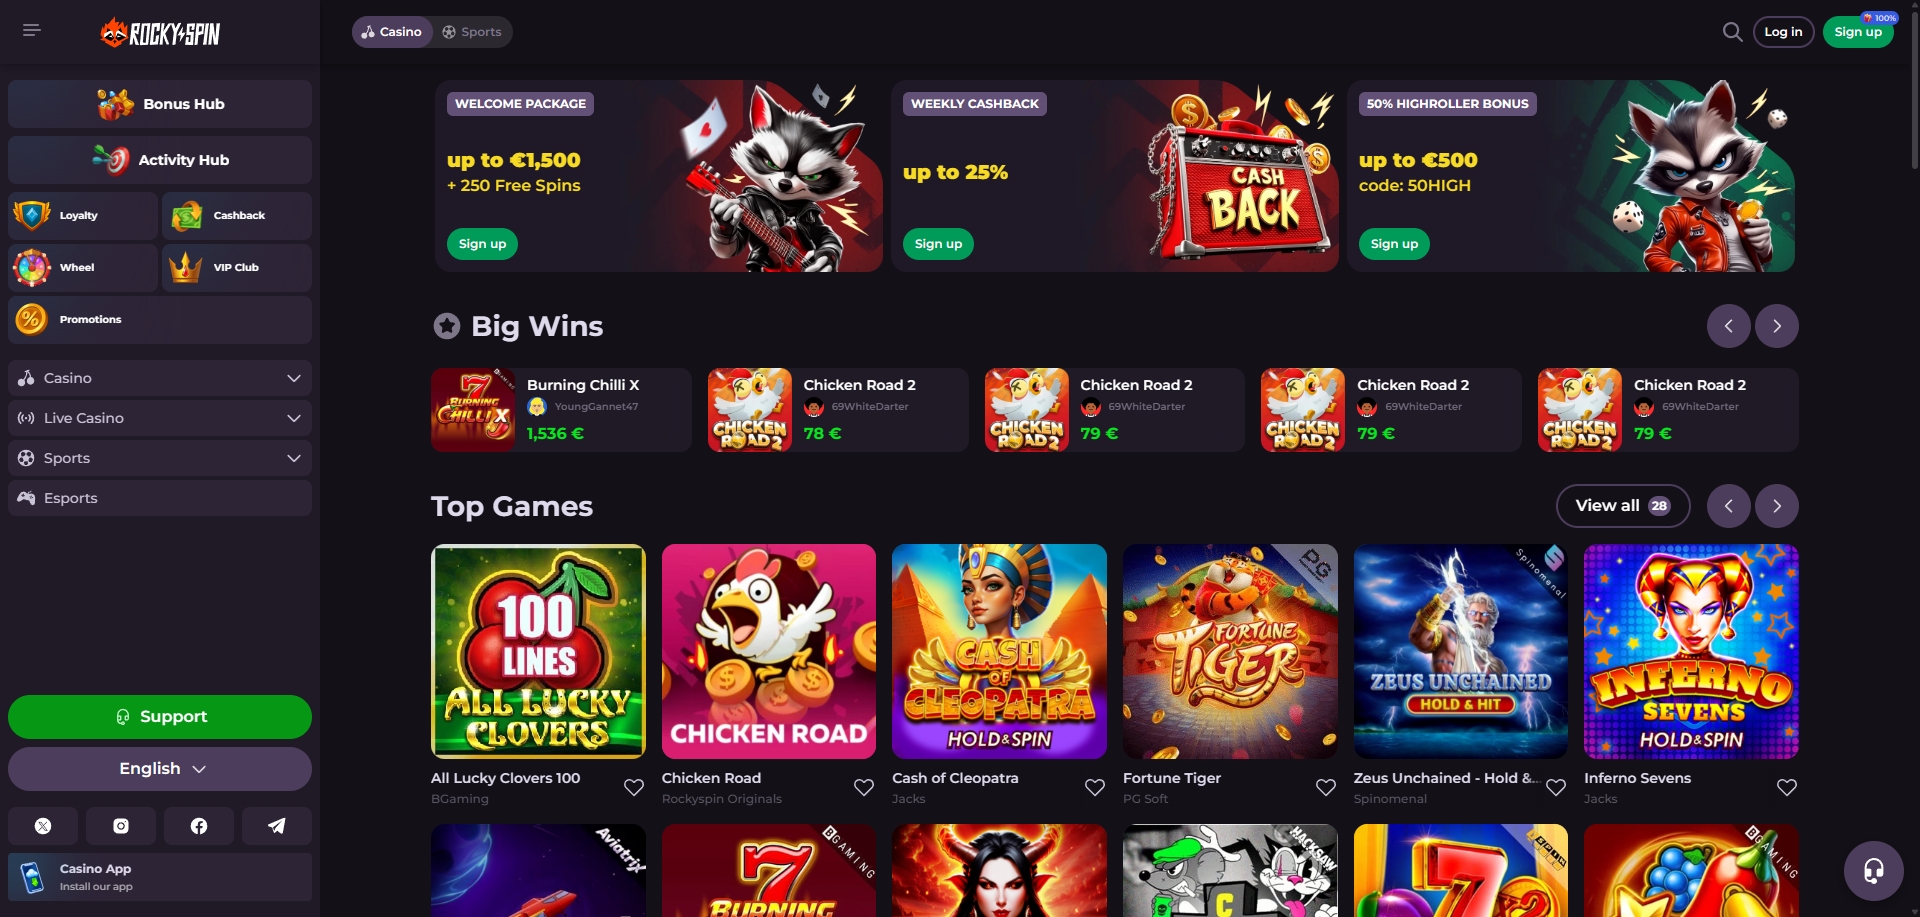Open the X social media icon
This screenshot has width=1920, height=917.
pos(43,826)
